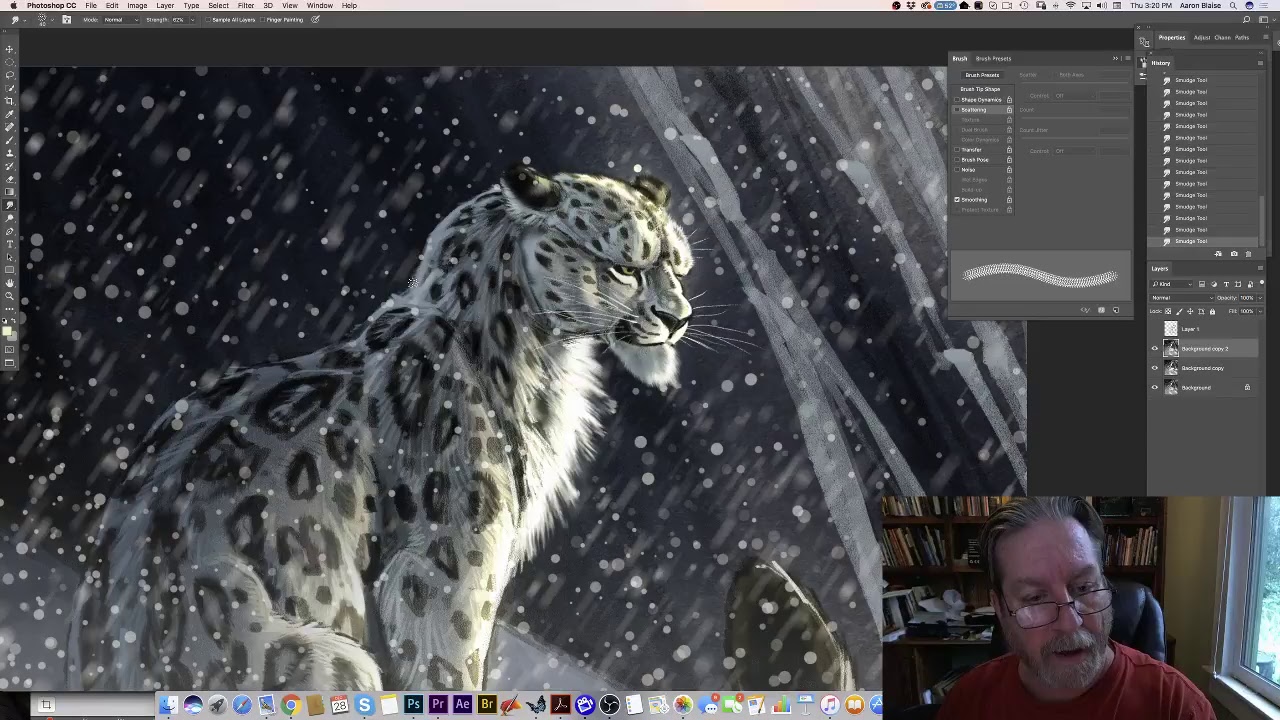Enable Finger Painting checkbox
Screen dimensions: 1280x720
[262, 20]
